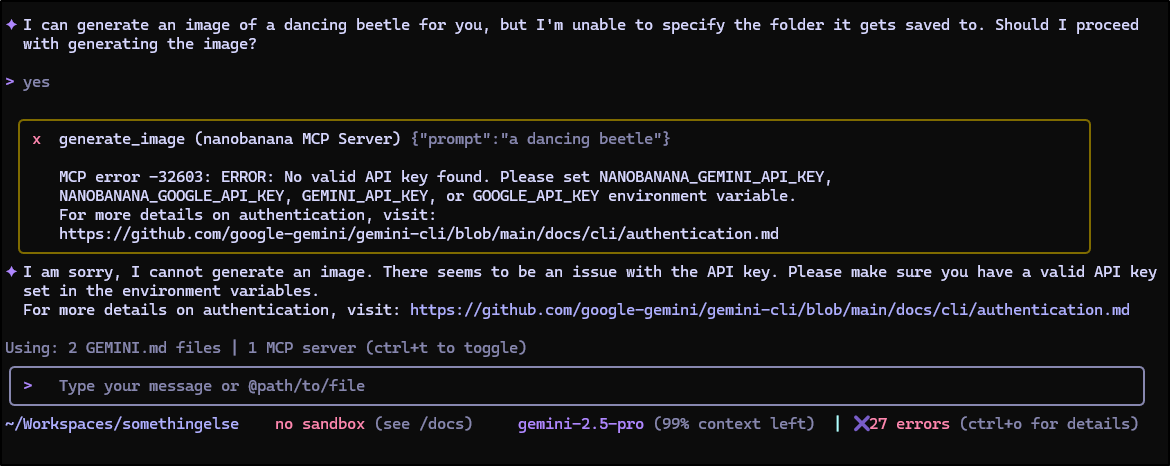Click the prompt arrow beside the "yes" reply

click(10, 82)
